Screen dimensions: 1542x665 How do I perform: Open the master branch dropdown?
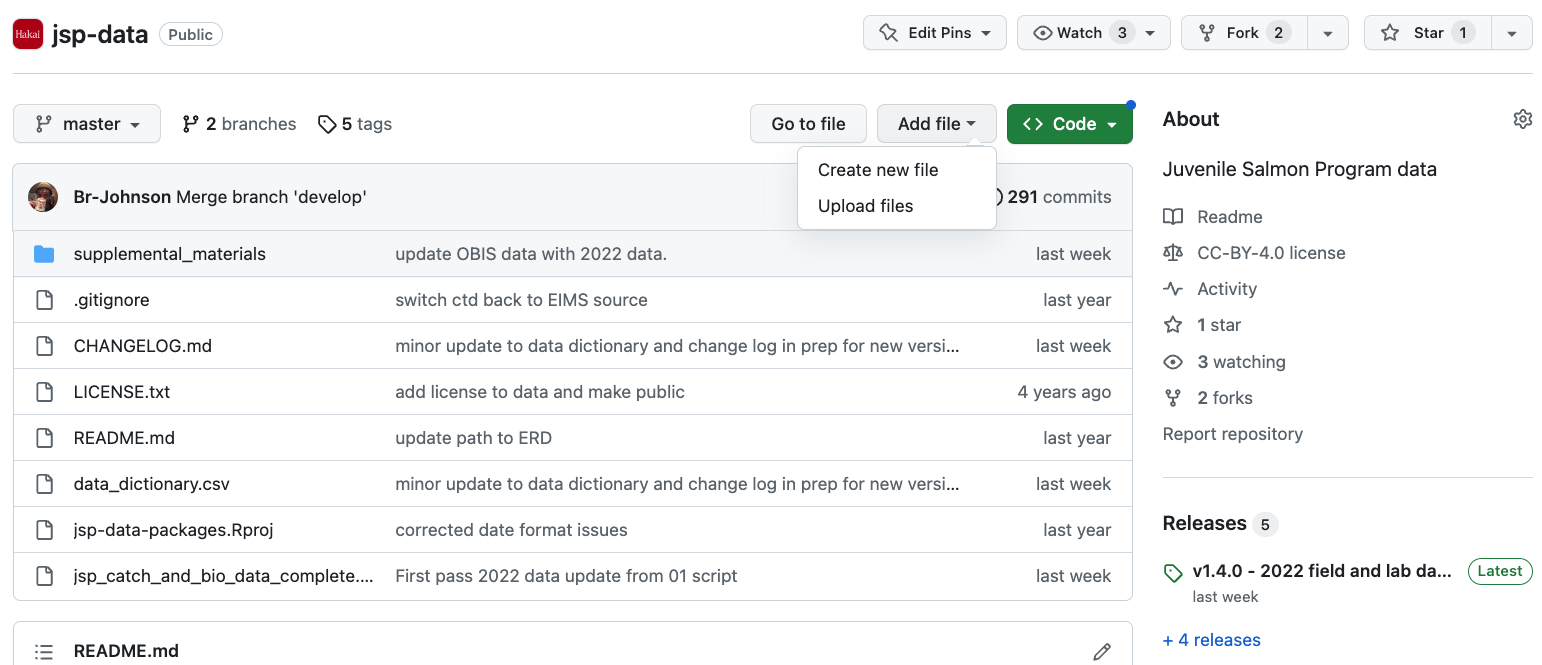click(x=87, y=124)
